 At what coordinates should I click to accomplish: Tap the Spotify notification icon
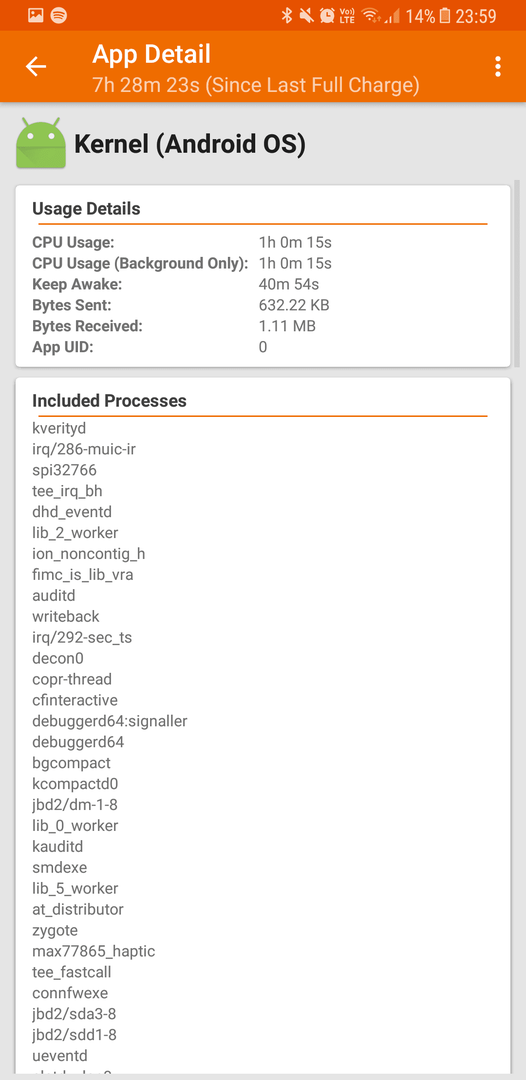(59, 15)
